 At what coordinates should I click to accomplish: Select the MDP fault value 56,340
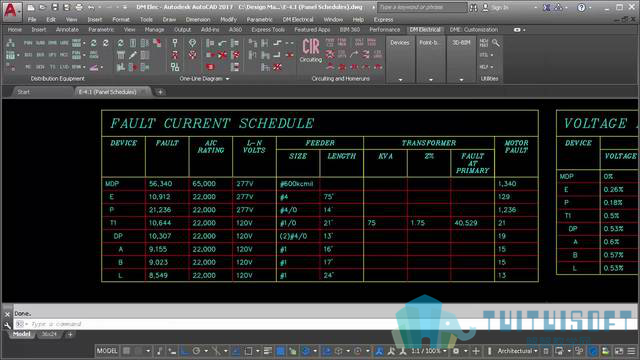160,184
